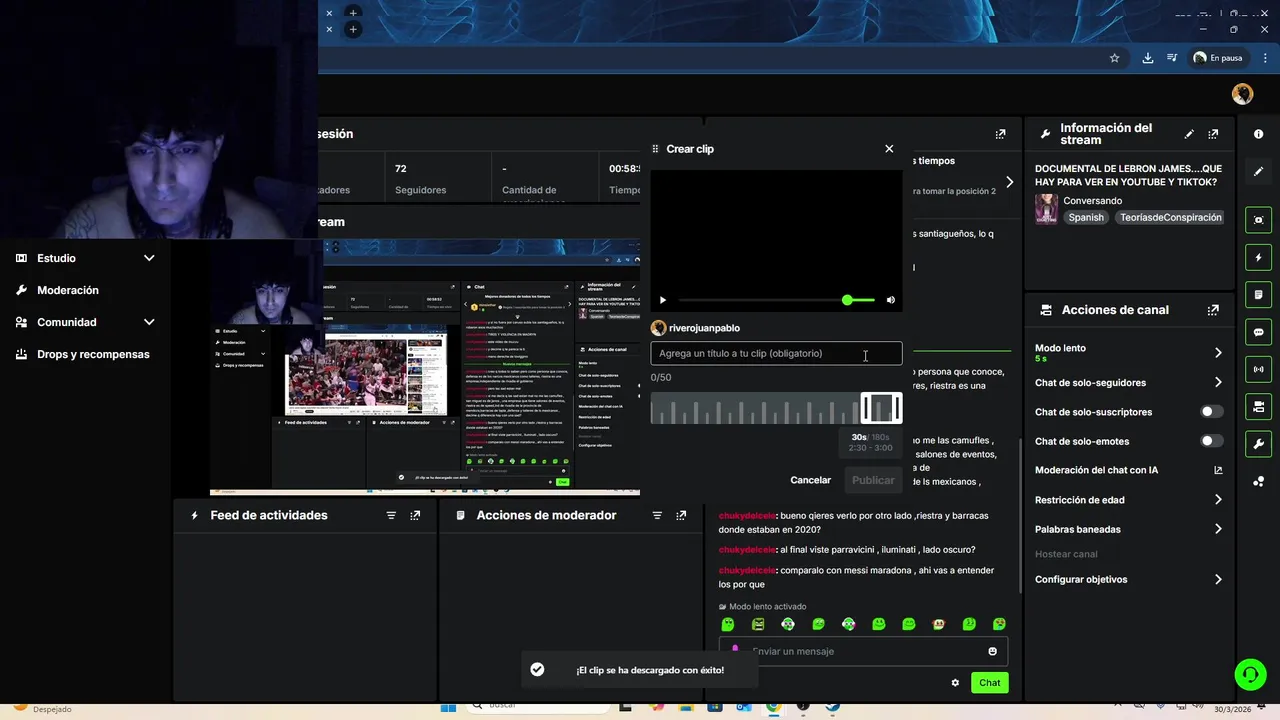The height and width of the screenshot is (720, 1280).
Task: Click username riverojuanpablo
Action: (704, 328)
